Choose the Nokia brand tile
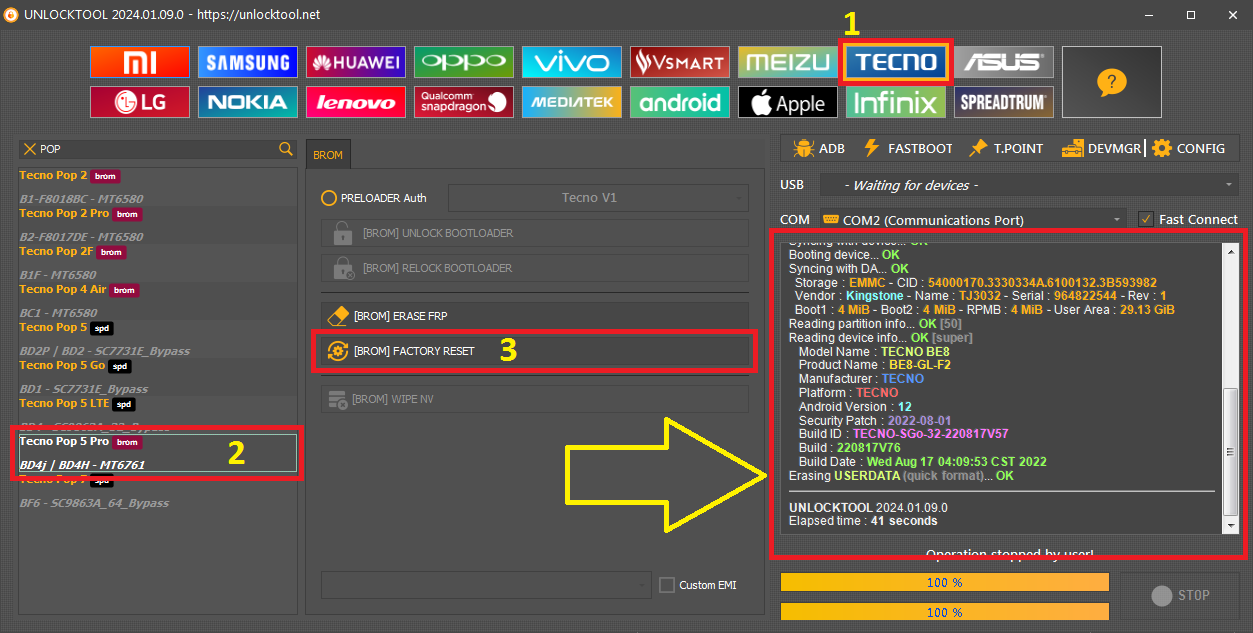The width and height of the screenshot is (1253, 633). 247,102
